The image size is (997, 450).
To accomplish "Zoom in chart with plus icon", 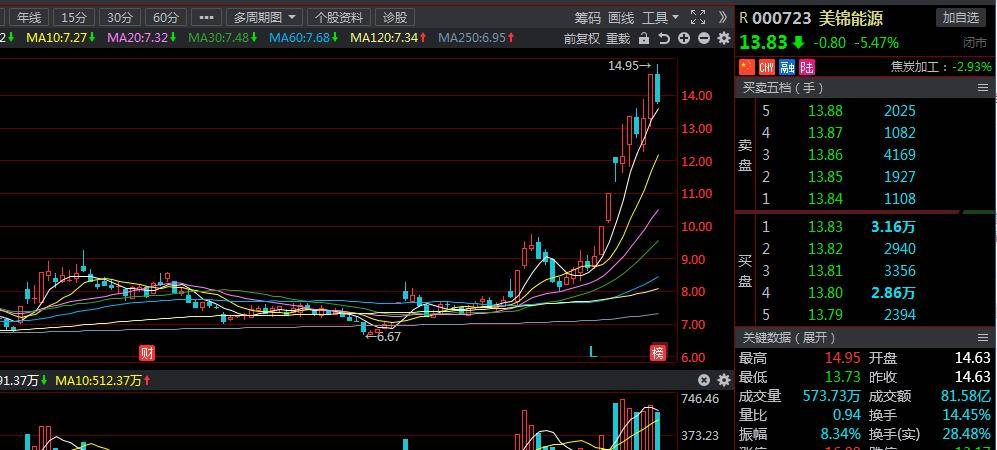I will pyautogui.click(x=684, y=39).
